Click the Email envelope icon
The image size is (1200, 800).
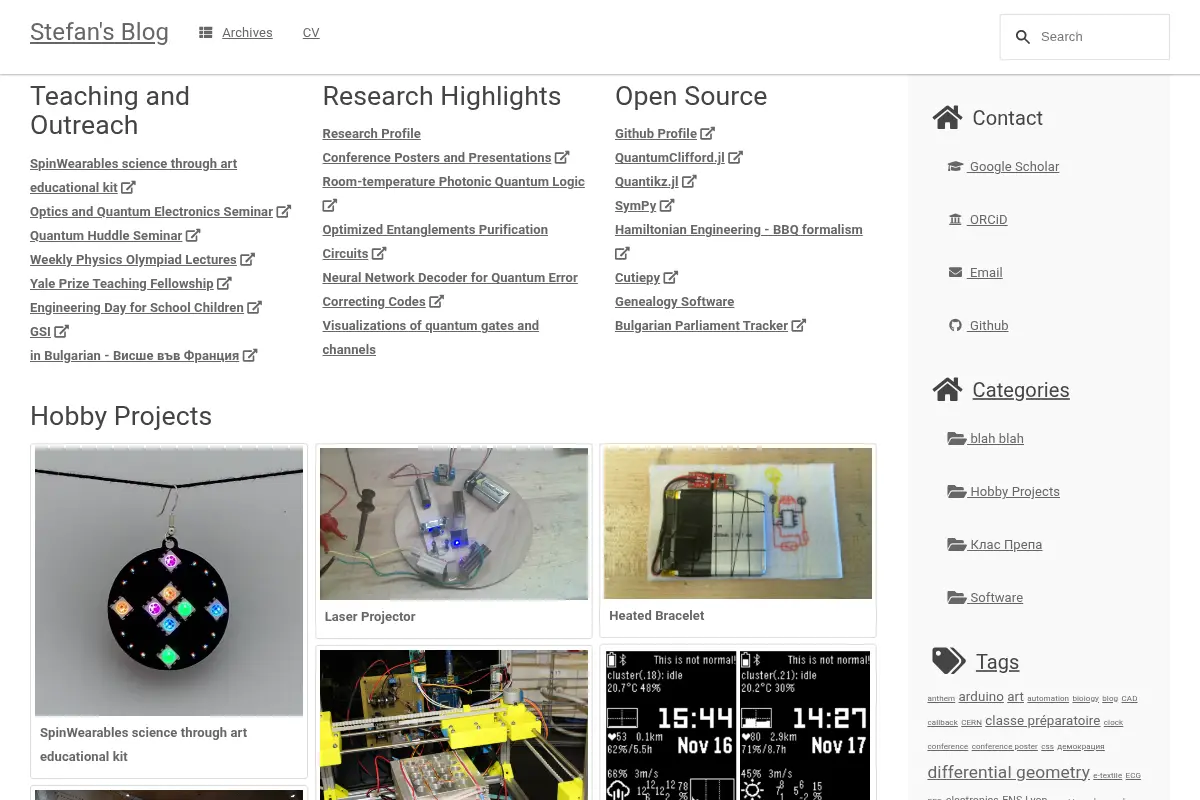point(955,273)
